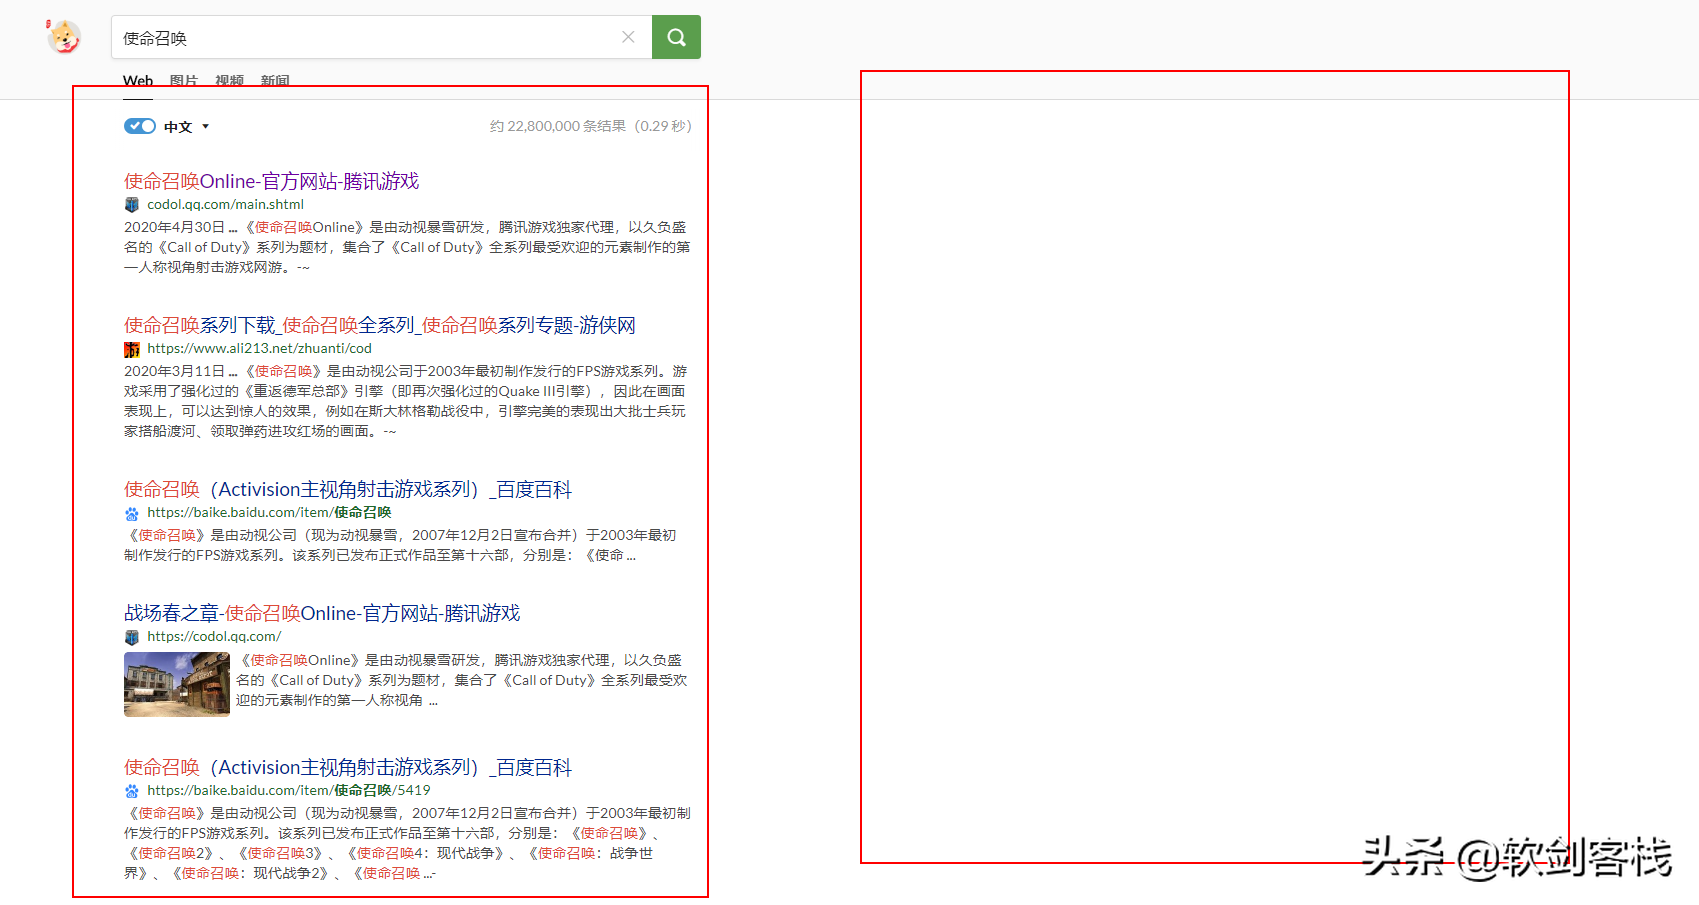1699x905 pixels.
Task: Open the game screenshot thumbnail
Action: pyautogui.click(x=177, y=684)
